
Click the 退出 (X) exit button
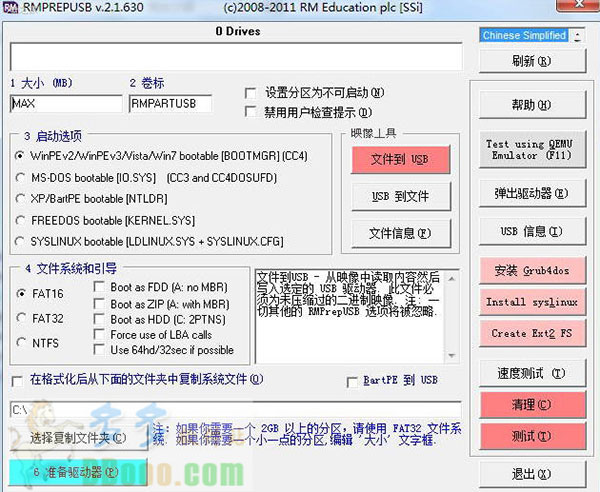click(x=532, y=474)
